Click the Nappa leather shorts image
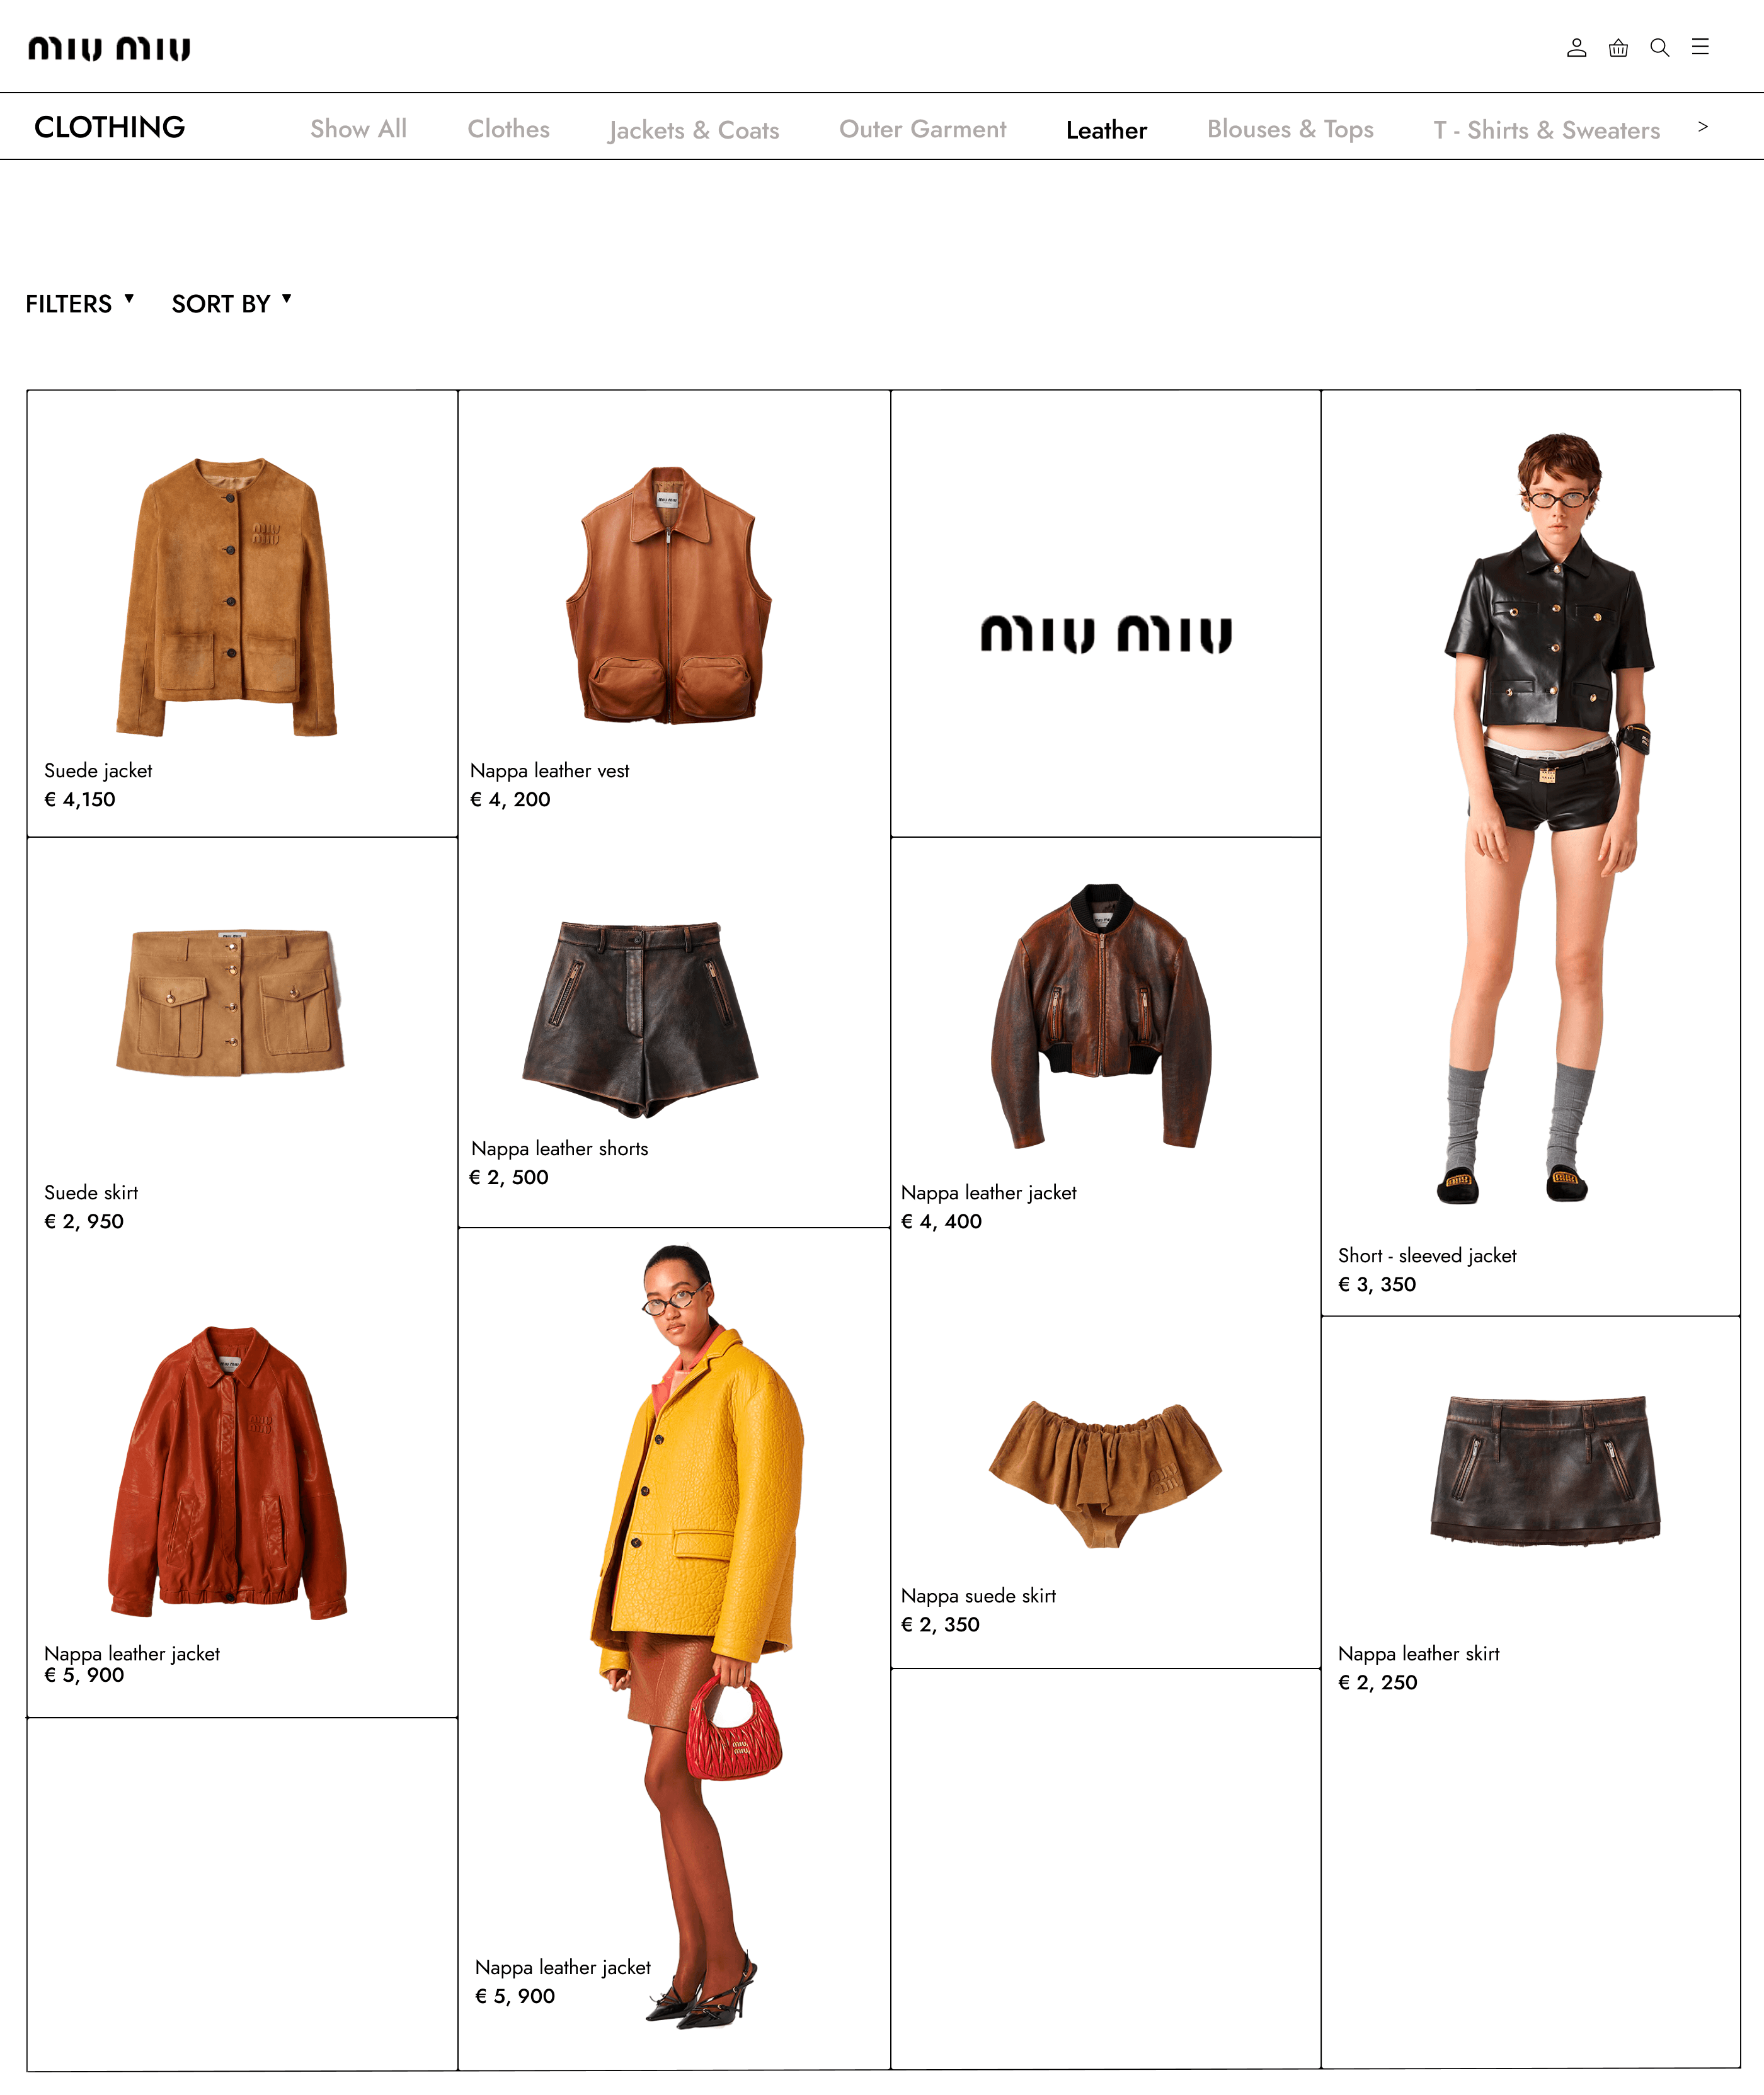 point(640,1018)
